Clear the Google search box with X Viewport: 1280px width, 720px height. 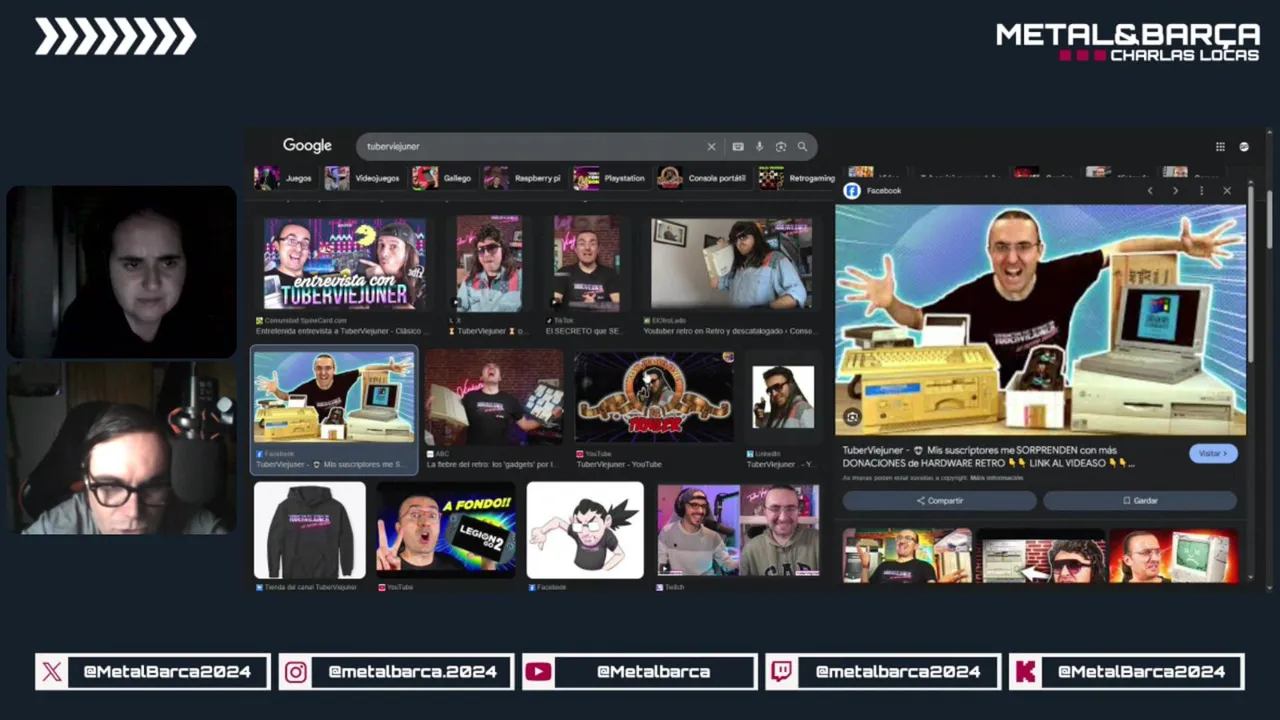[x=711, y=147]
